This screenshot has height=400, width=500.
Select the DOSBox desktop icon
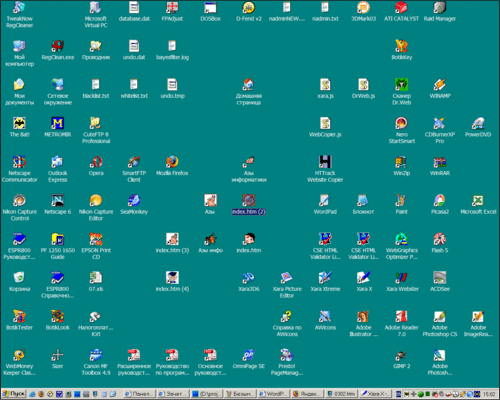(210, 7)
